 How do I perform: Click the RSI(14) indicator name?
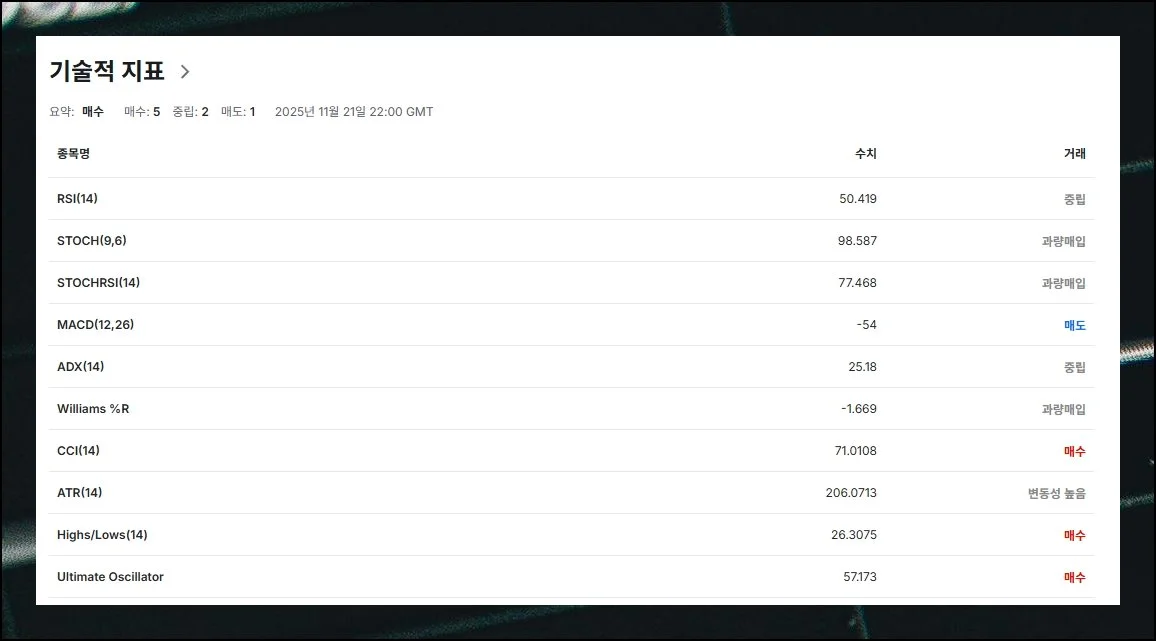(78, 199)
